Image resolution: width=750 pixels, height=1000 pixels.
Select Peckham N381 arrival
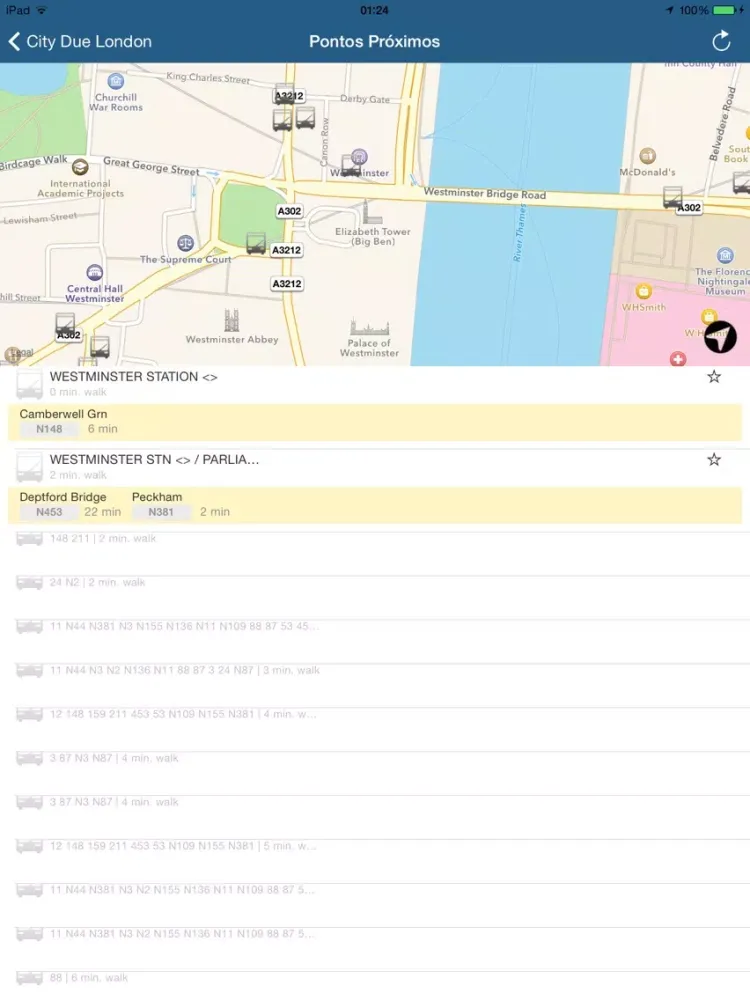click(x=181, y=504)
